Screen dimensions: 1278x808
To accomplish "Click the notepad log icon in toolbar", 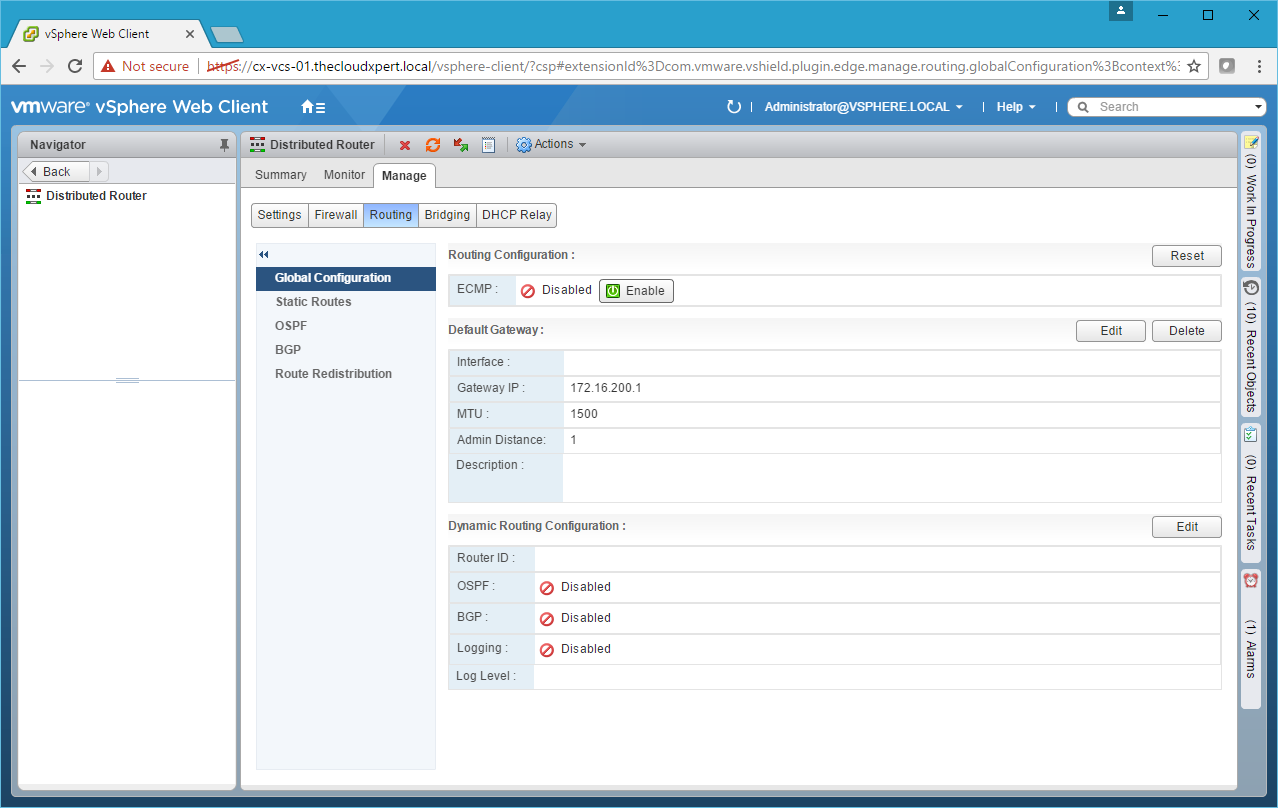I will pyautogui.click(x=488, y=145).
